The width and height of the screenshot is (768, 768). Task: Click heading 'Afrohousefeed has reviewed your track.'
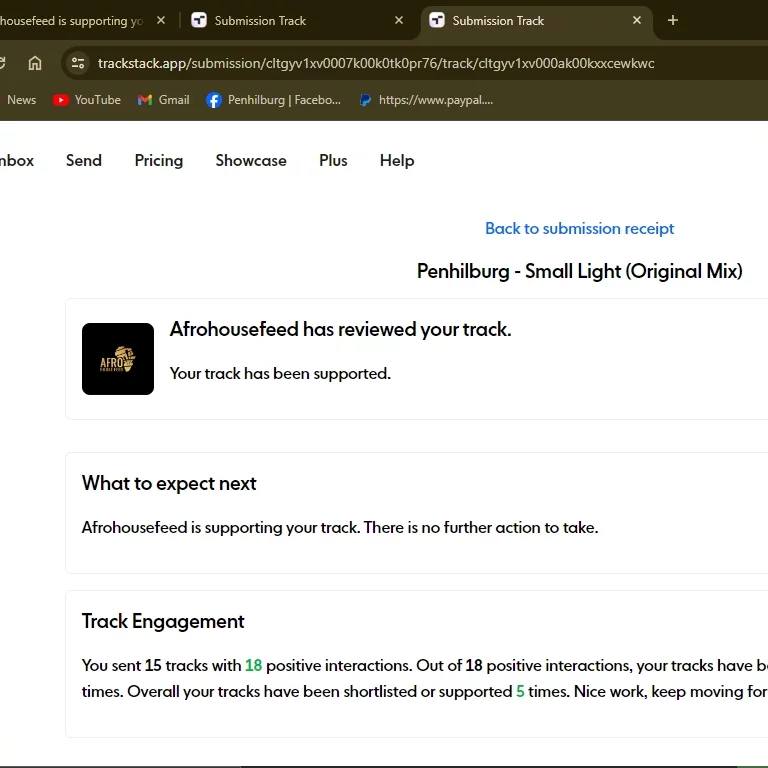click(340, 329)
